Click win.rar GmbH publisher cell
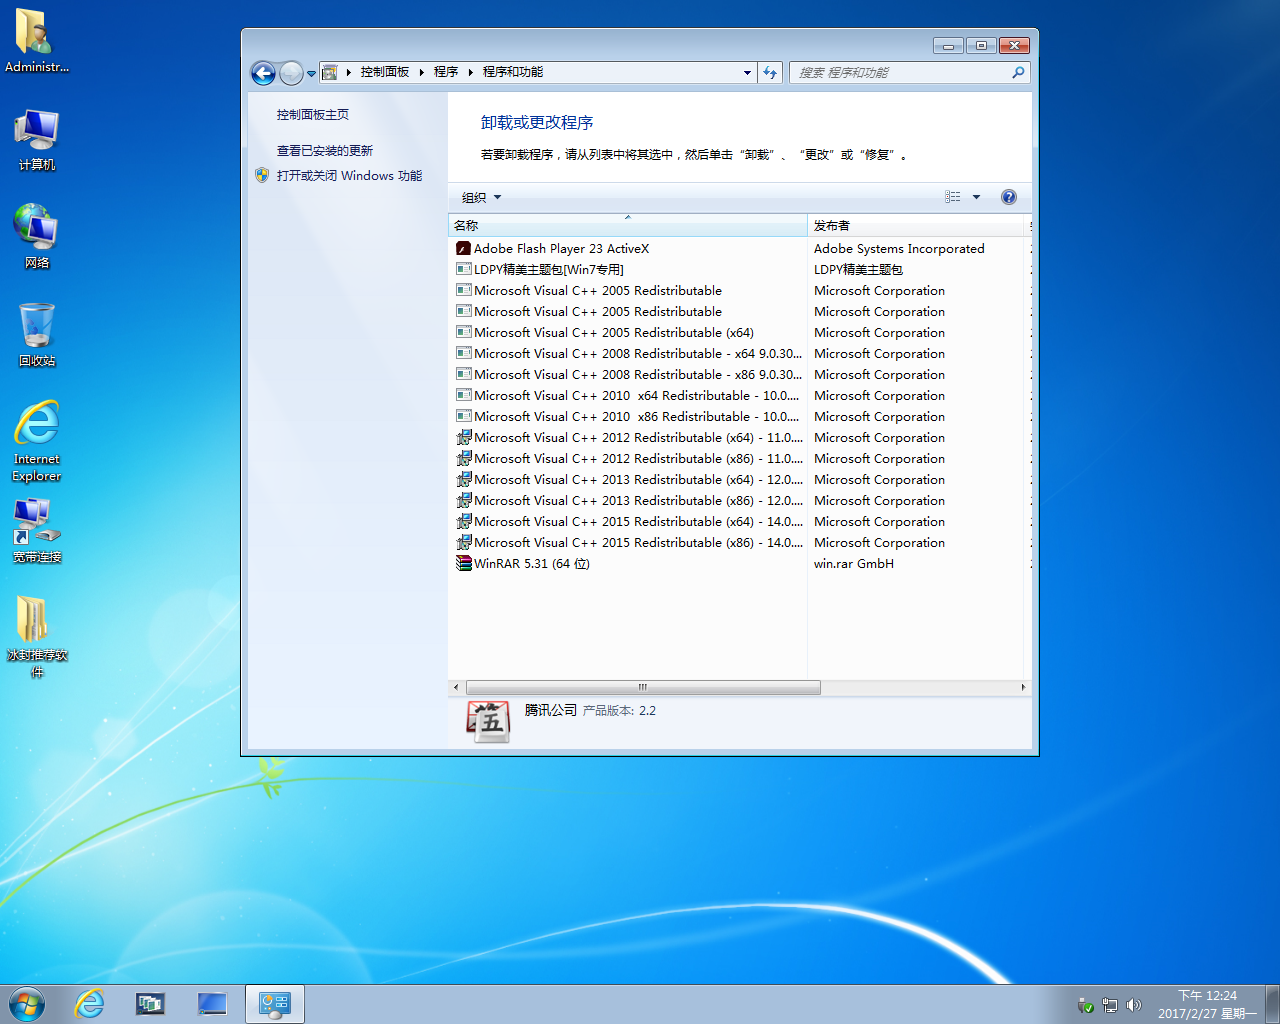Image resolution: width=1280 pixels, height=1024 pixels. pyautogui.click(x=854, y=563)
